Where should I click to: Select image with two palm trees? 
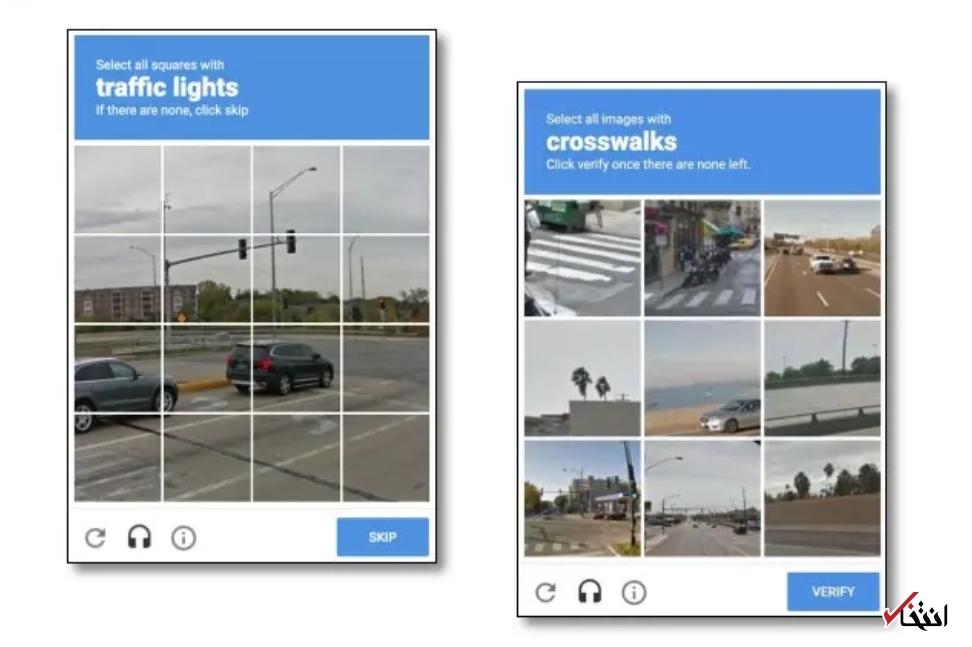[x=583, y=378]
